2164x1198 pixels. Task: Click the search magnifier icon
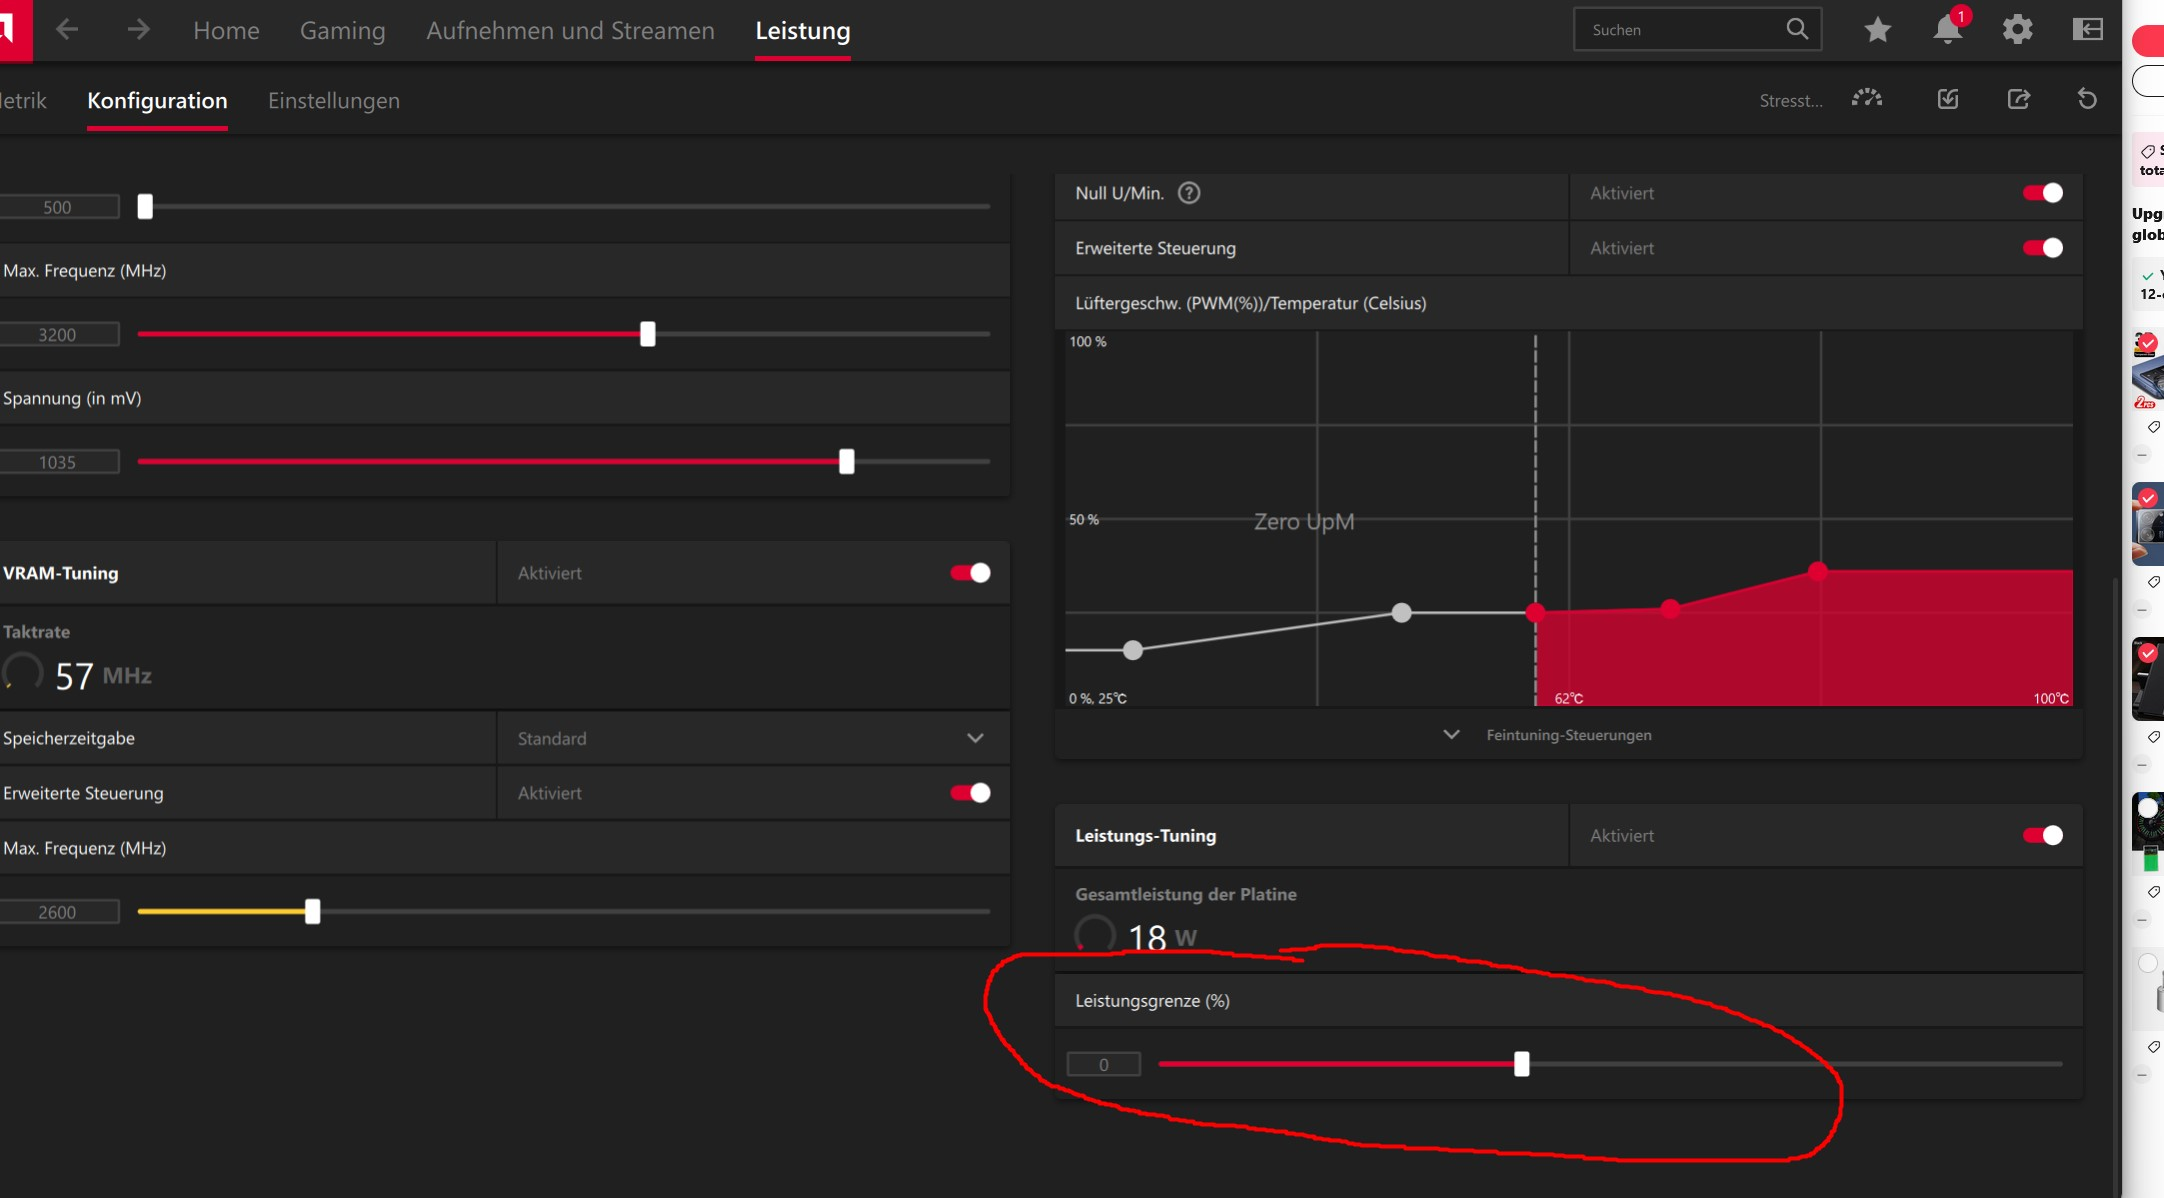[x=1797, y=29]
